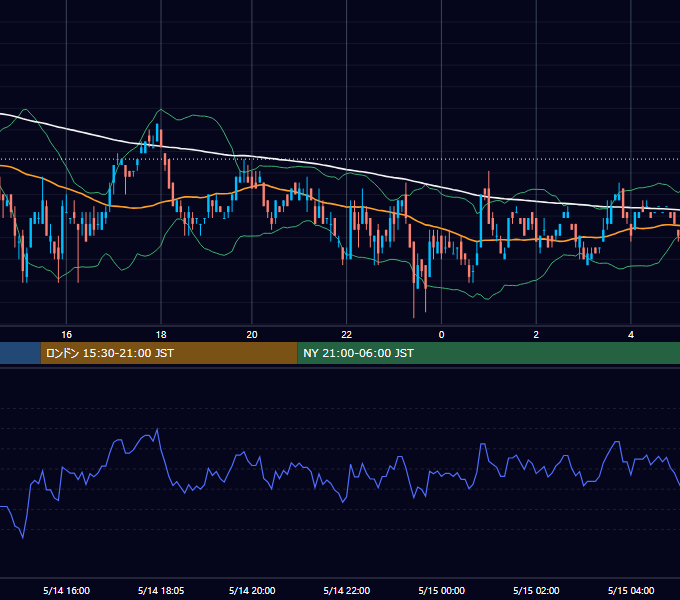Select the blue session segment left of ロンドン

click(x=20, y=353)
